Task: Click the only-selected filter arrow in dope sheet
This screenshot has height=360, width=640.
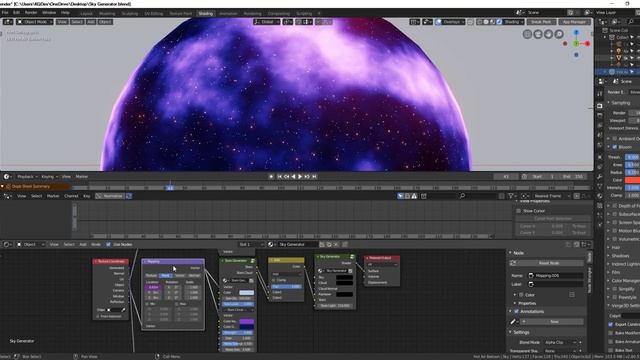Action: tap(400, 196)
